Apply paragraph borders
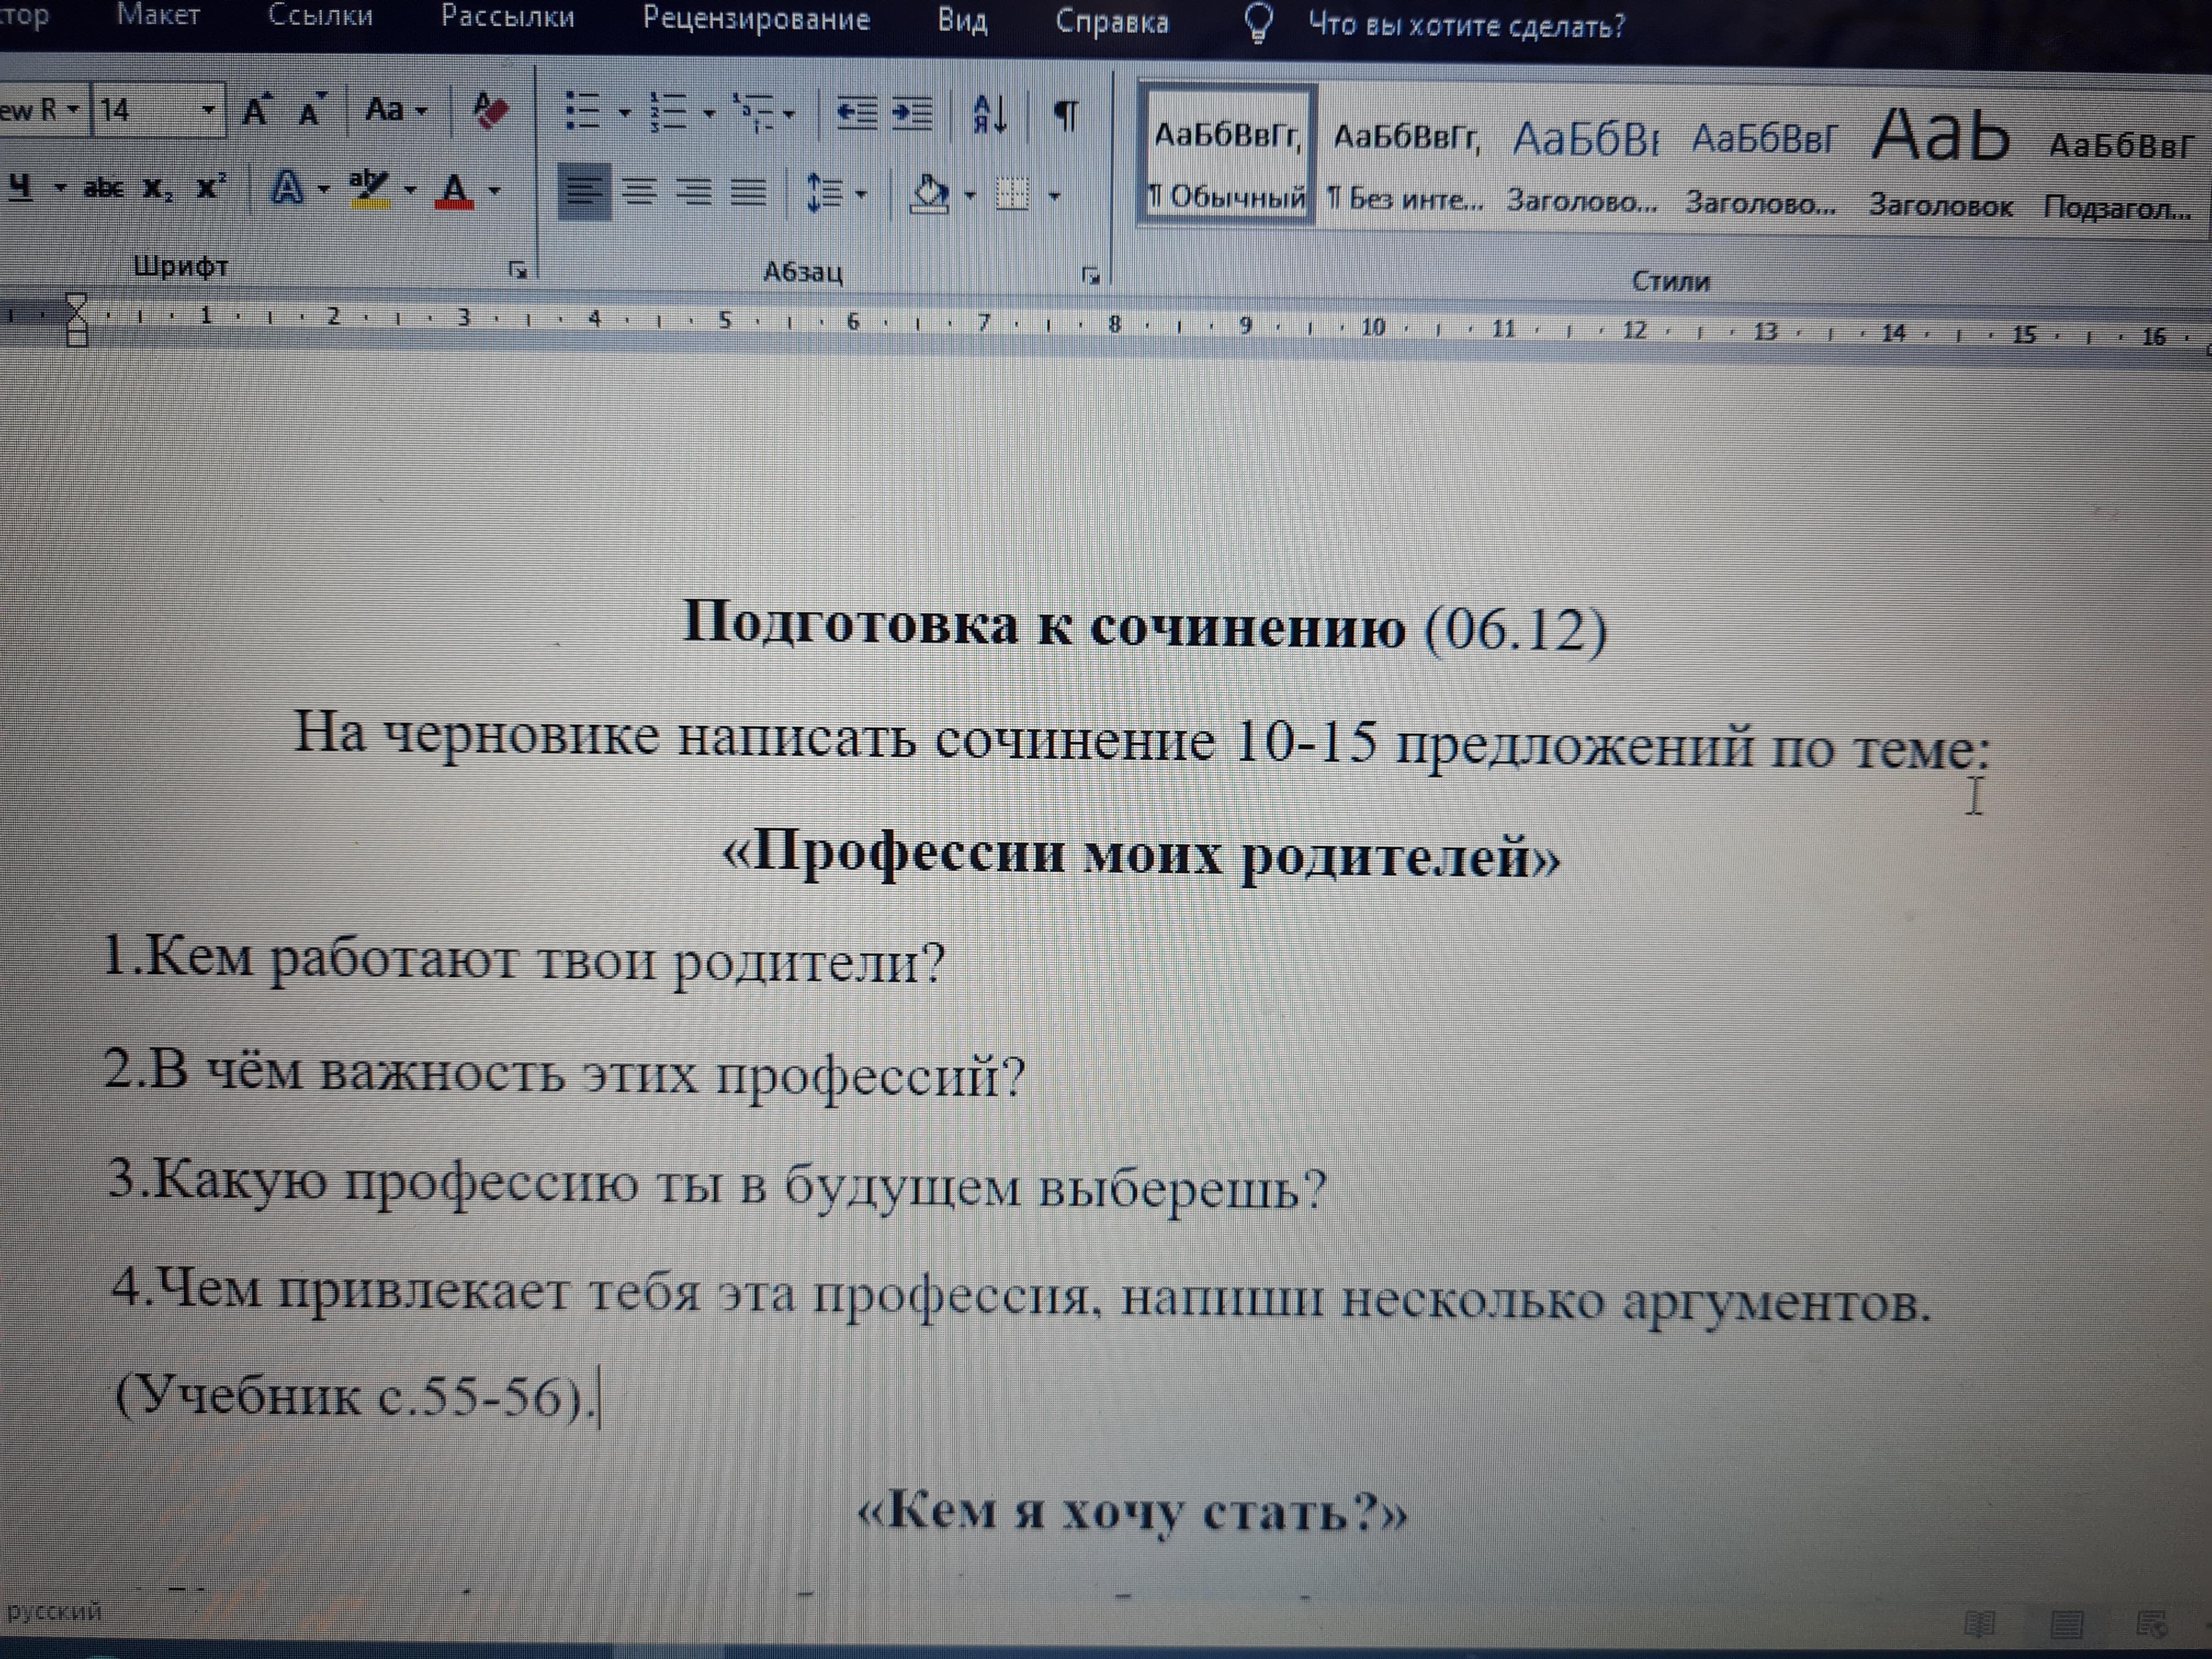This screenshot has height=1659, width=2212. tap(1012, 195)
